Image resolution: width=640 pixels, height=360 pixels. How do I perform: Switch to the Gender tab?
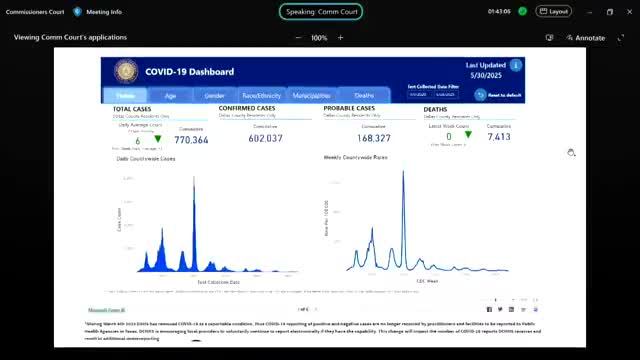pyautogui.click(x=215, y=96)
